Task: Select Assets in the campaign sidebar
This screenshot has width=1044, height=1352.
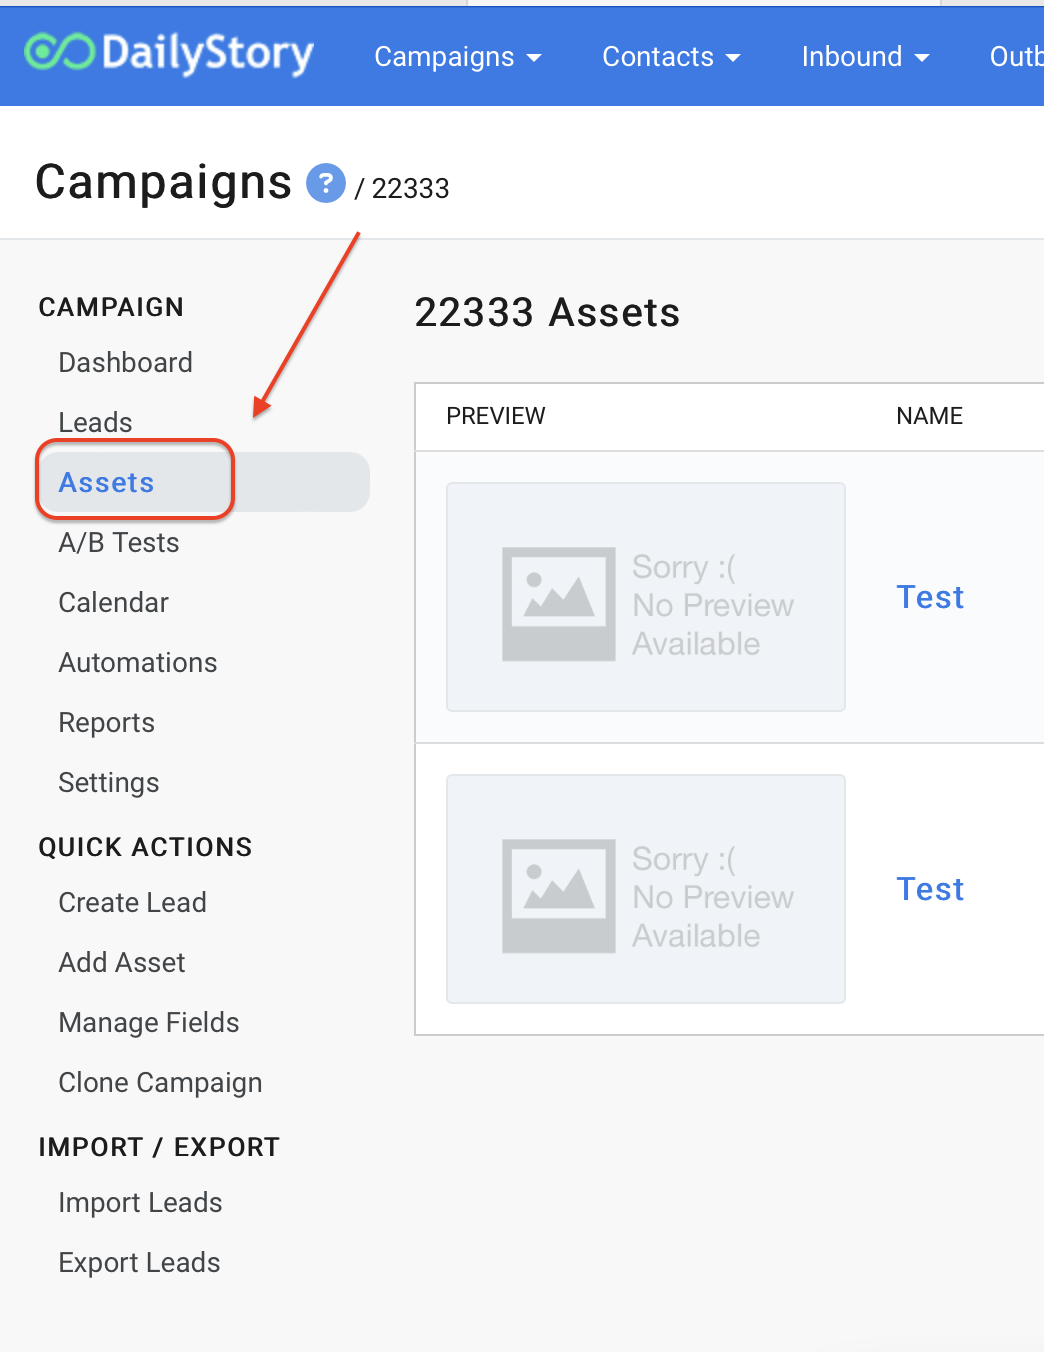Action: (x=107, y=483)
